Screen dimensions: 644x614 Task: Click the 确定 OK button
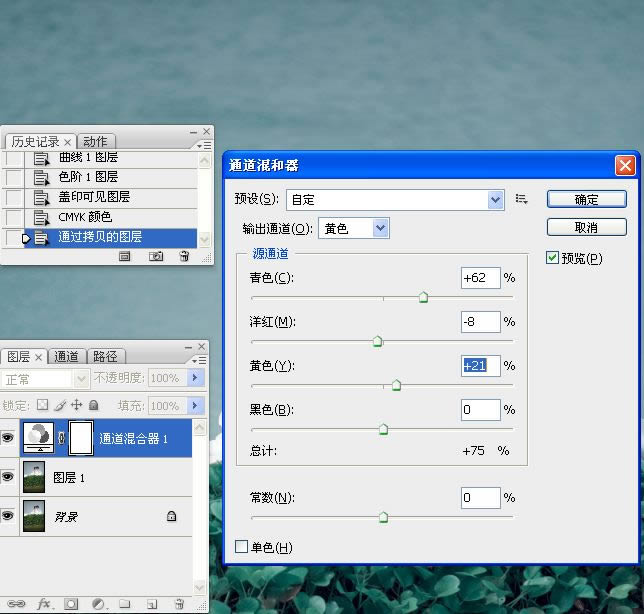coord(586,199)
